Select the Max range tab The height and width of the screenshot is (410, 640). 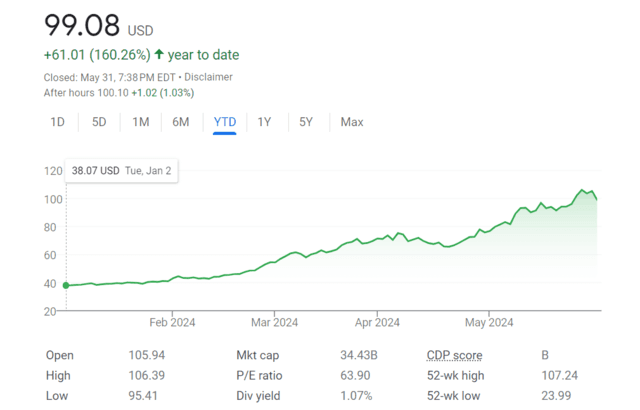point(351,122)
